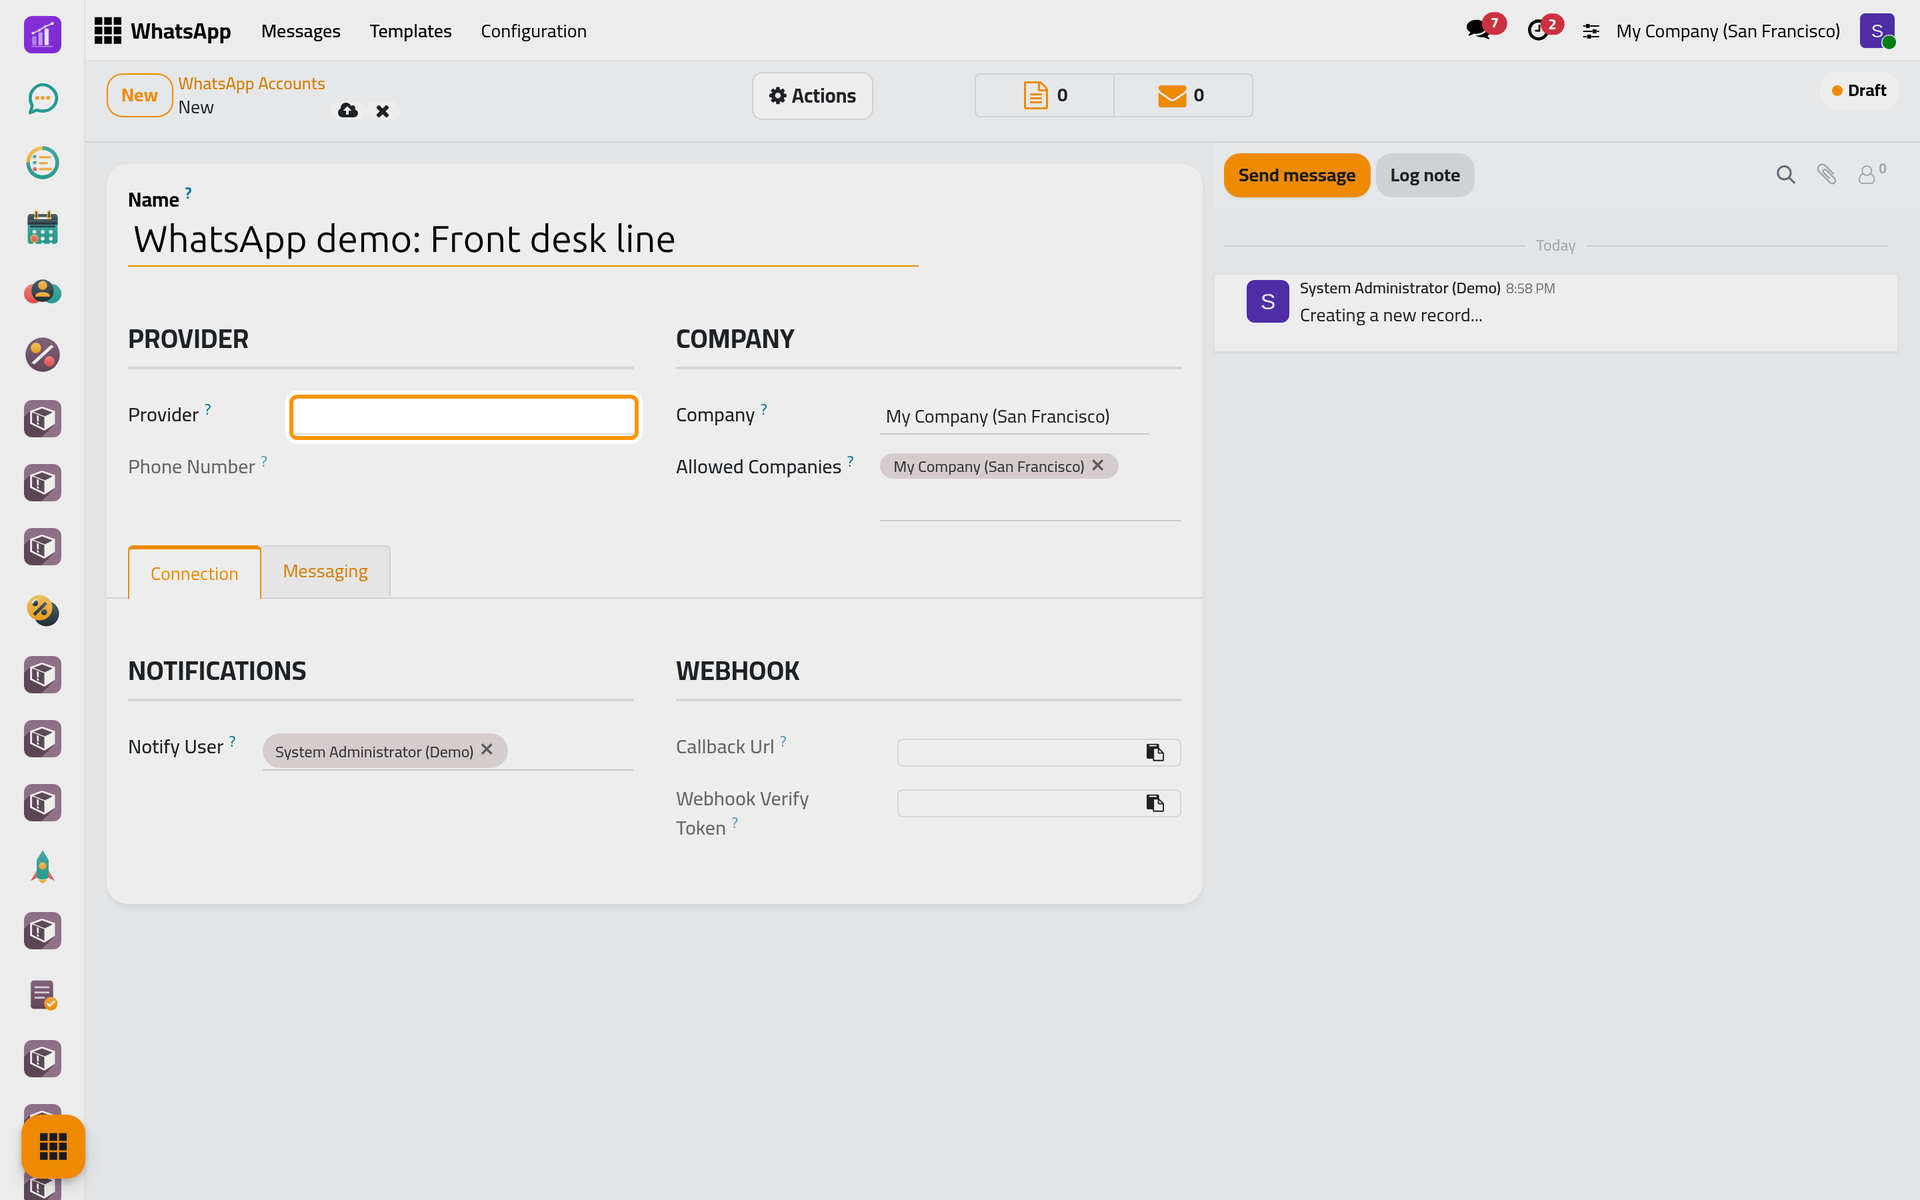Discard changes with the X icon

click(382, 111)
